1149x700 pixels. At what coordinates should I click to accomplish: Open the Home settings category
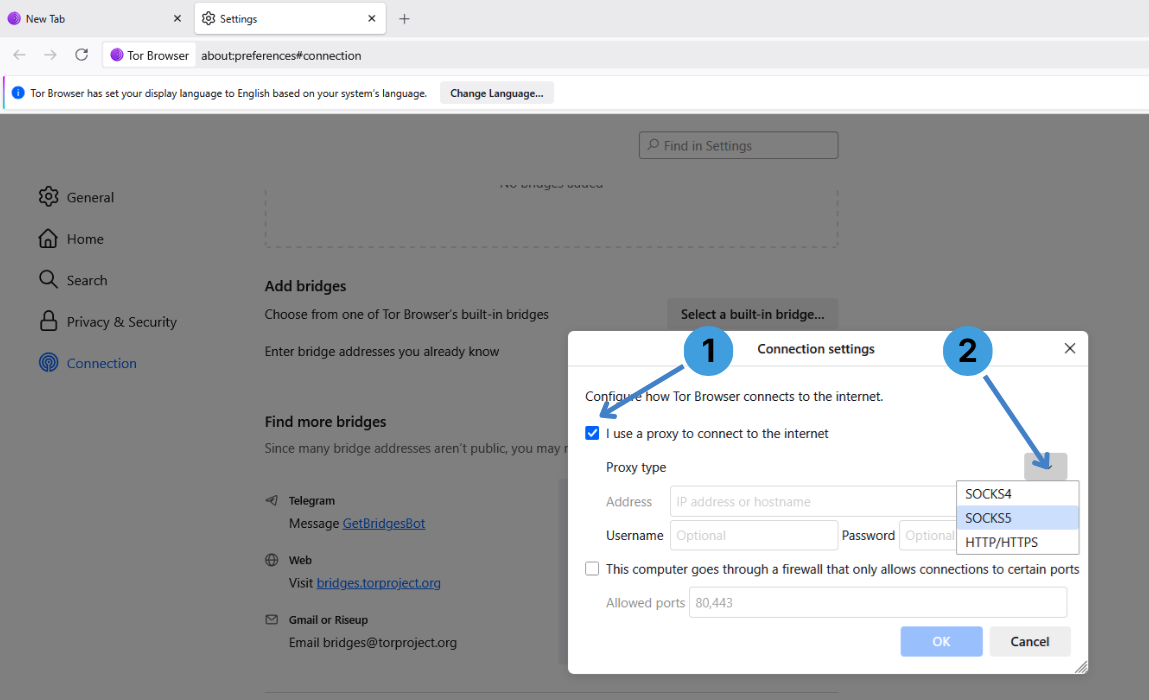71,239
